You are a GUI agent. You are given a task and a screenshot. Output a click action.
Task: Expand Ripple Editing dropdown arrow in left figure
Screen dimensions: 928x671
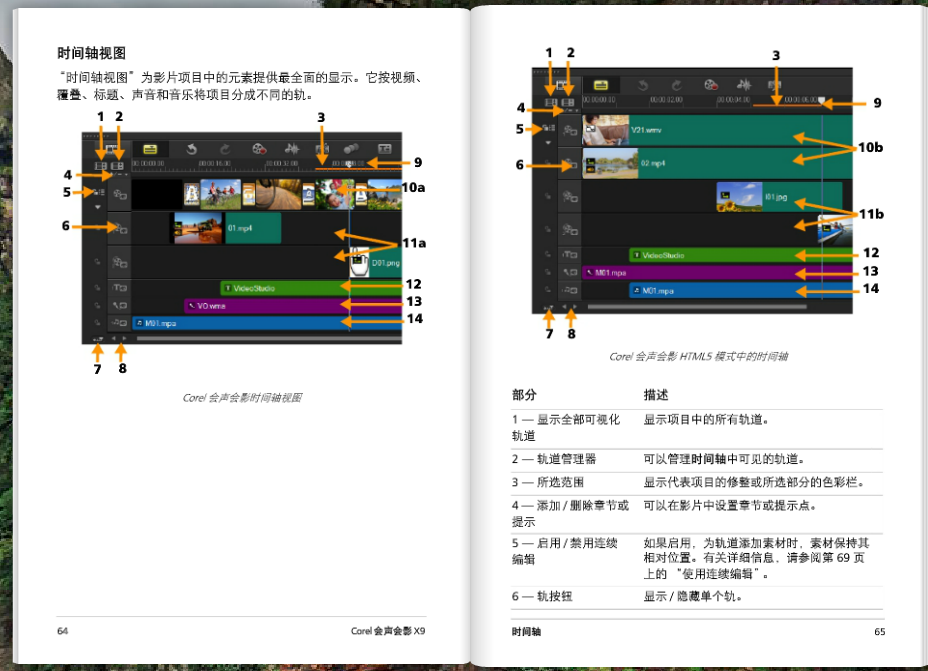98,207
